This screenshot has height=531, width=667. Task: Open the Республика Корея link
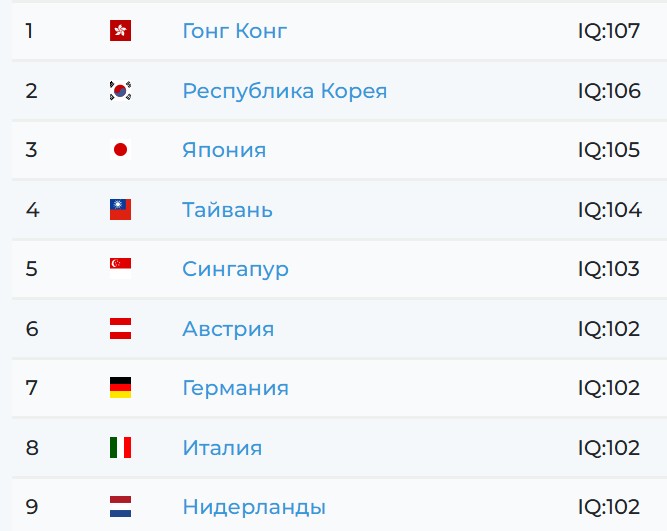pos(285,91)
